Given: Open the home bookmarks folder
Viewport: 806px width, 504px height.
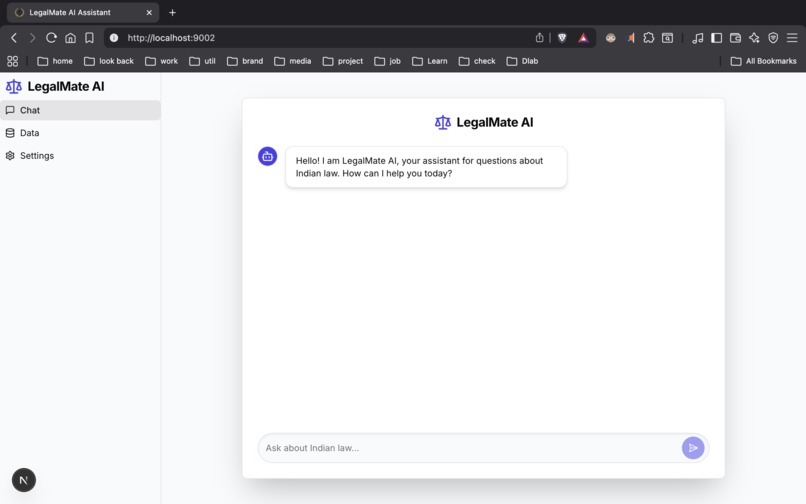Looking at the screenshot, I should (55, 61).
